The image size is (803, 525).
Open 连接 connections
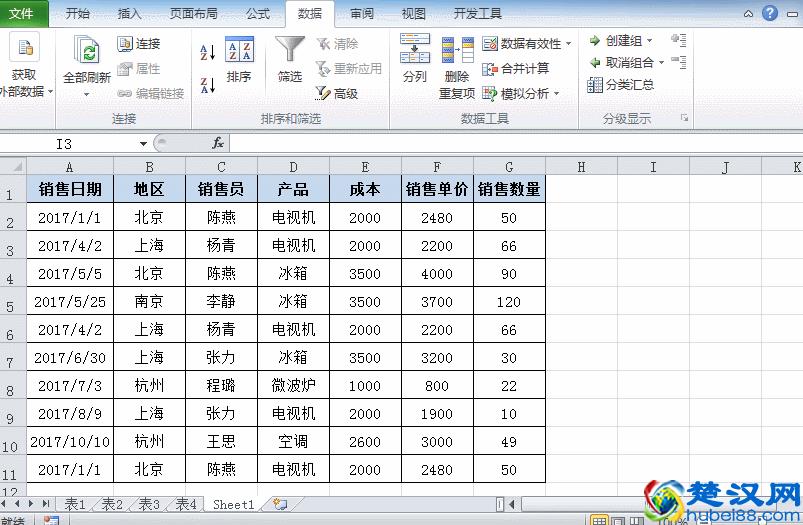point(139,44)
